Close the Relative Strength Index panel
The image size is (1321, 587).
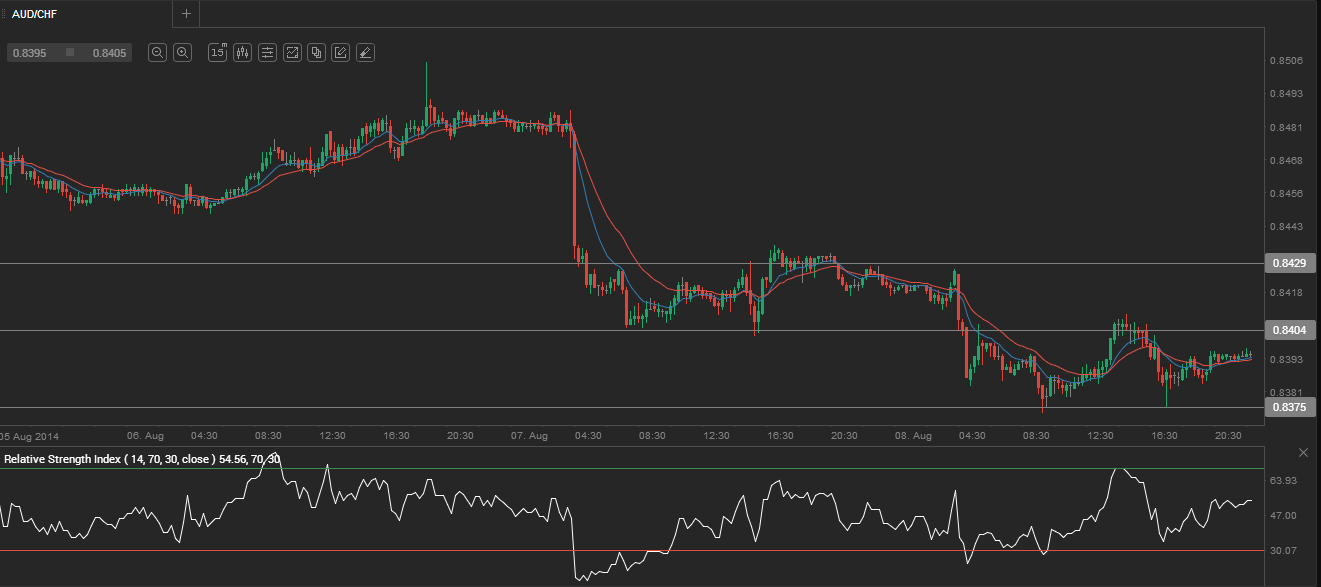click(x=1303, y=453)
